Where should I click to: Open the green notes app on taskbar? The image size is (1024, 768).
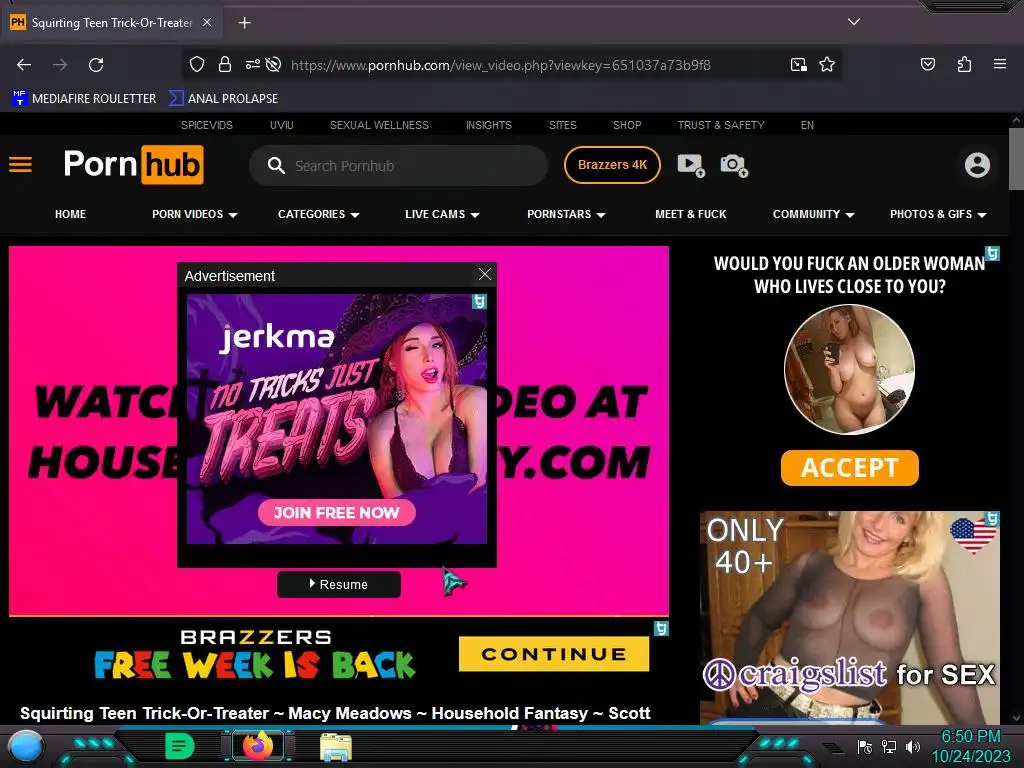[x=179, y=746]
